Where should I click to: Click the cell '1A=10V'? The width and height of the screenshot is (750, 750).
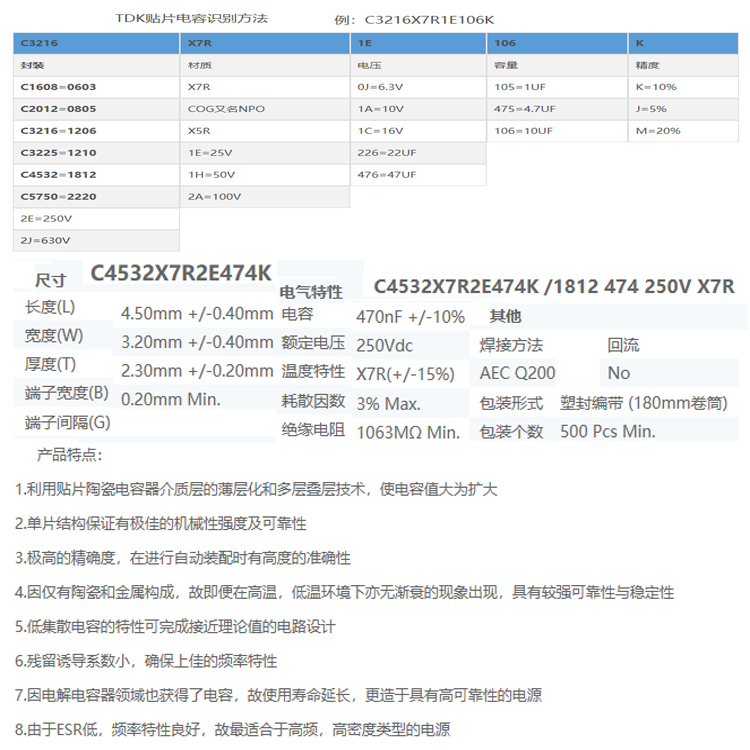(x=419, y=109)
